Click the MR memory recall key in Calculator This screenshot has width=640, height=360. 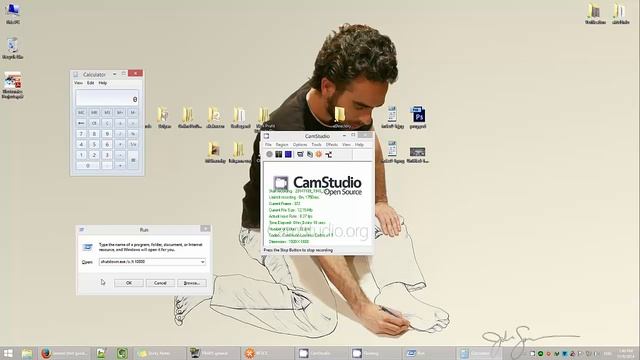coord(94,112)
